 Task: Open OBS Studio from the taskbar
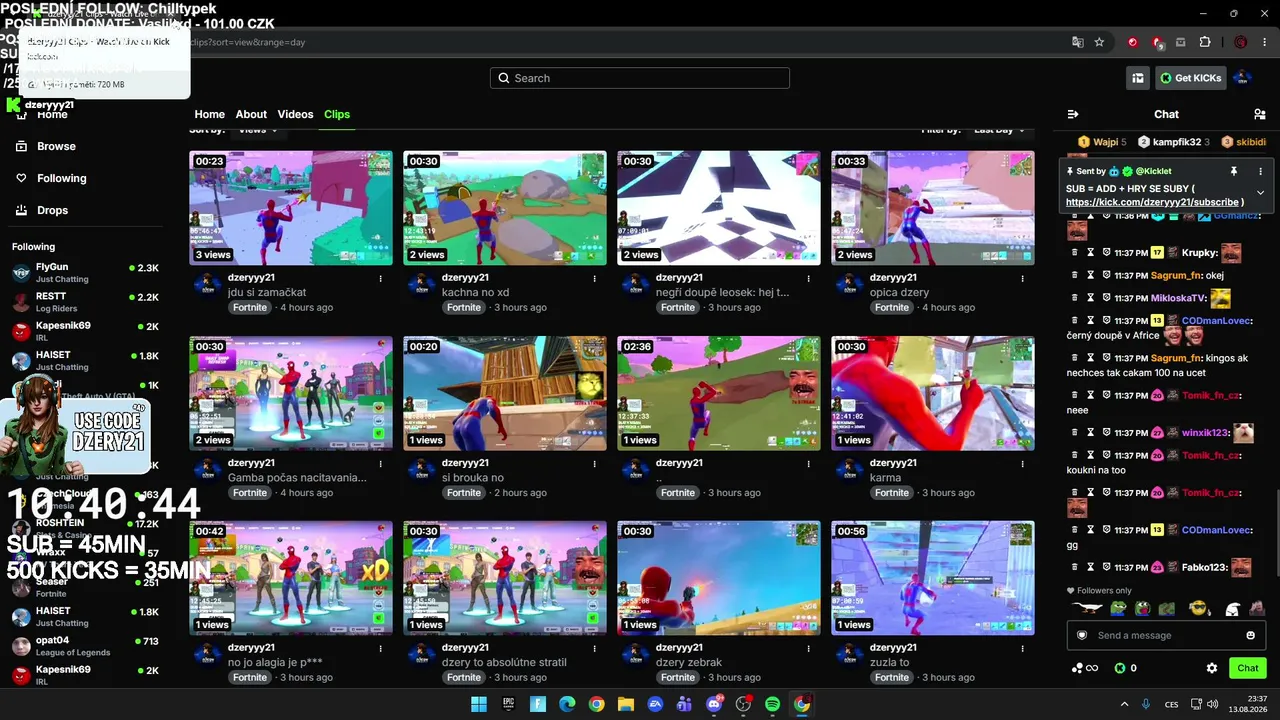(x=743, y=704)
